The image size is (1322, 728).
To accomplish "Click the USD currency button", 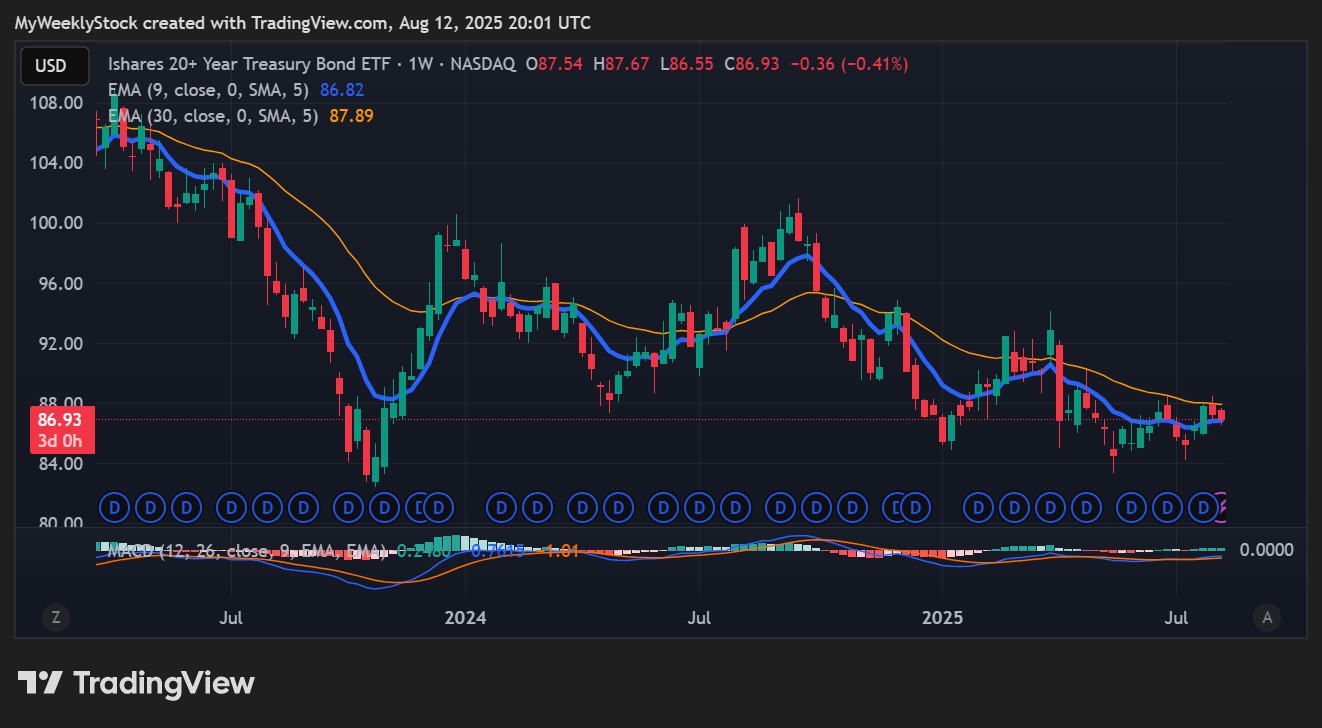I will [x=55, y=66].
